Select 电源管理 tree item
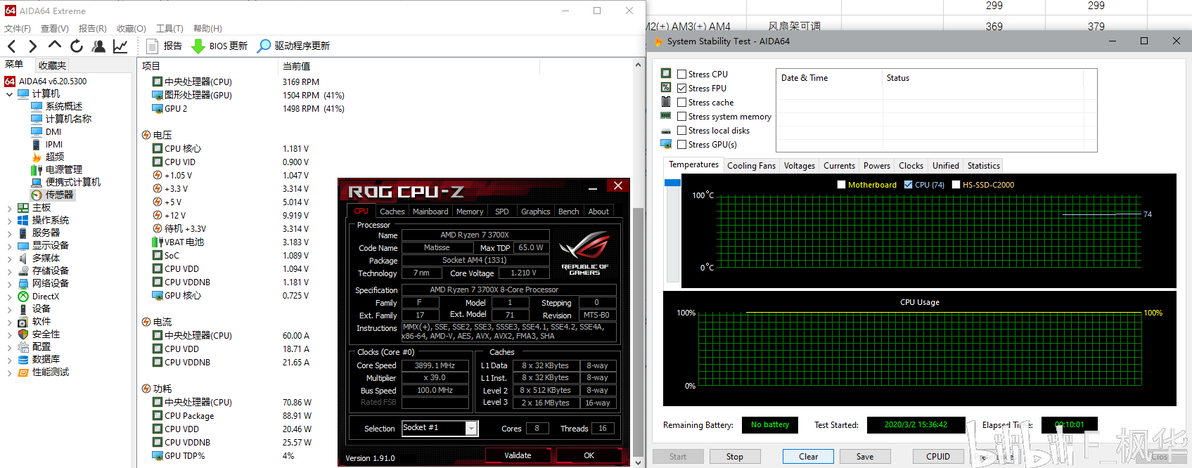The height and width of the screenshot is (468, 1192). (x=64, y=169)
